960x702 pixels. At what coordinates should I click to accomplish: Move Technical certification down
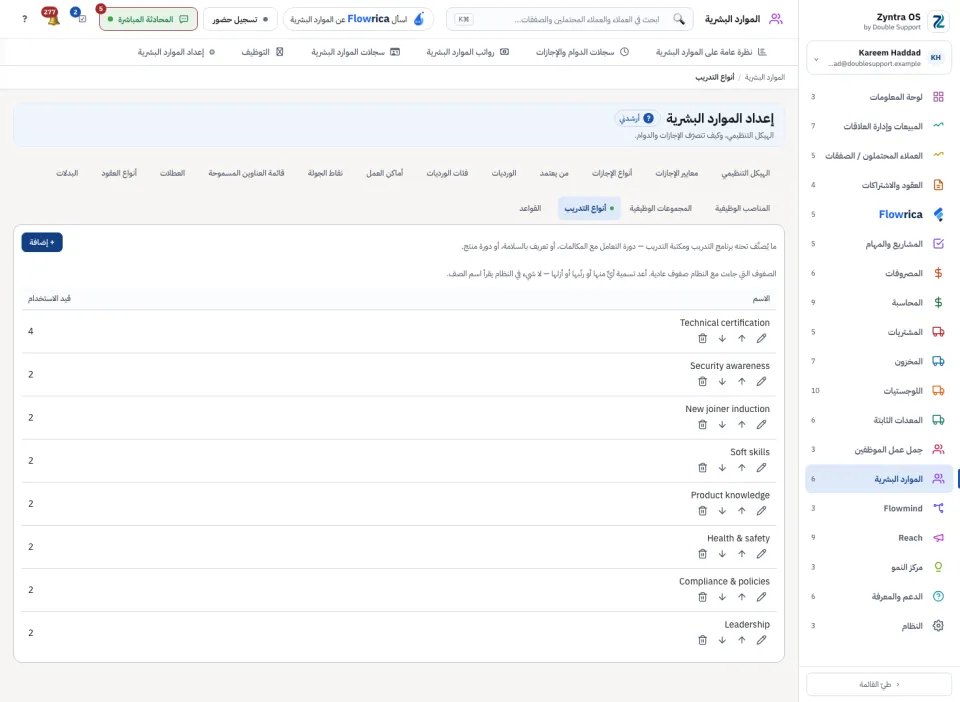722,338
